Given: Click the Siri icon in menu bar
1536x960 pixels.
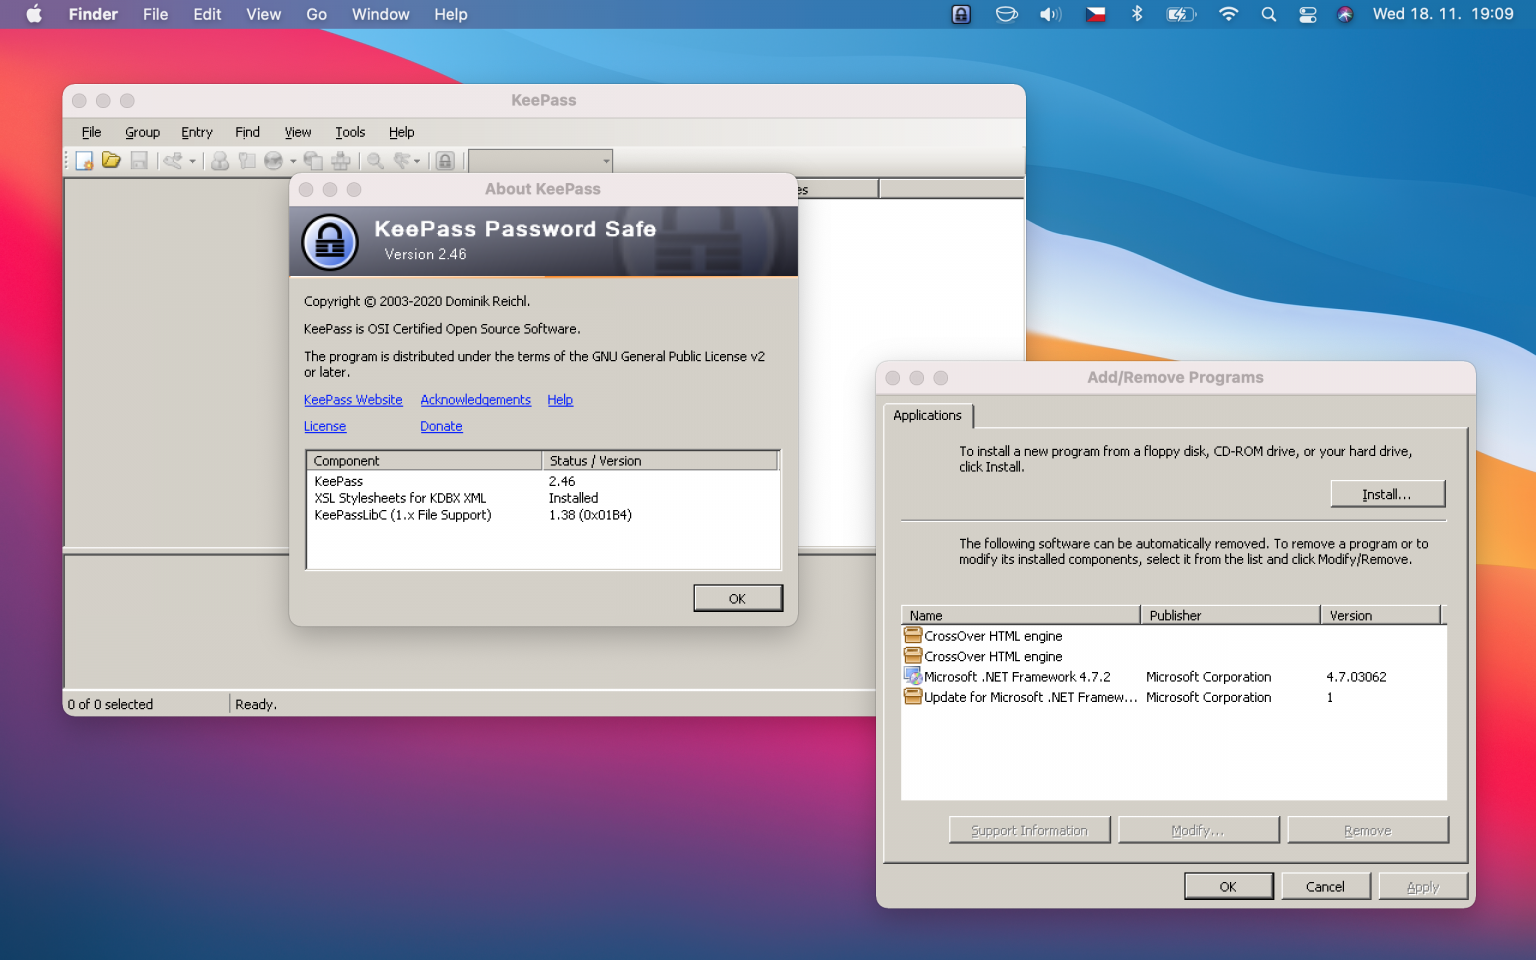Looking at the screenshot, I should click(1345, 14).
